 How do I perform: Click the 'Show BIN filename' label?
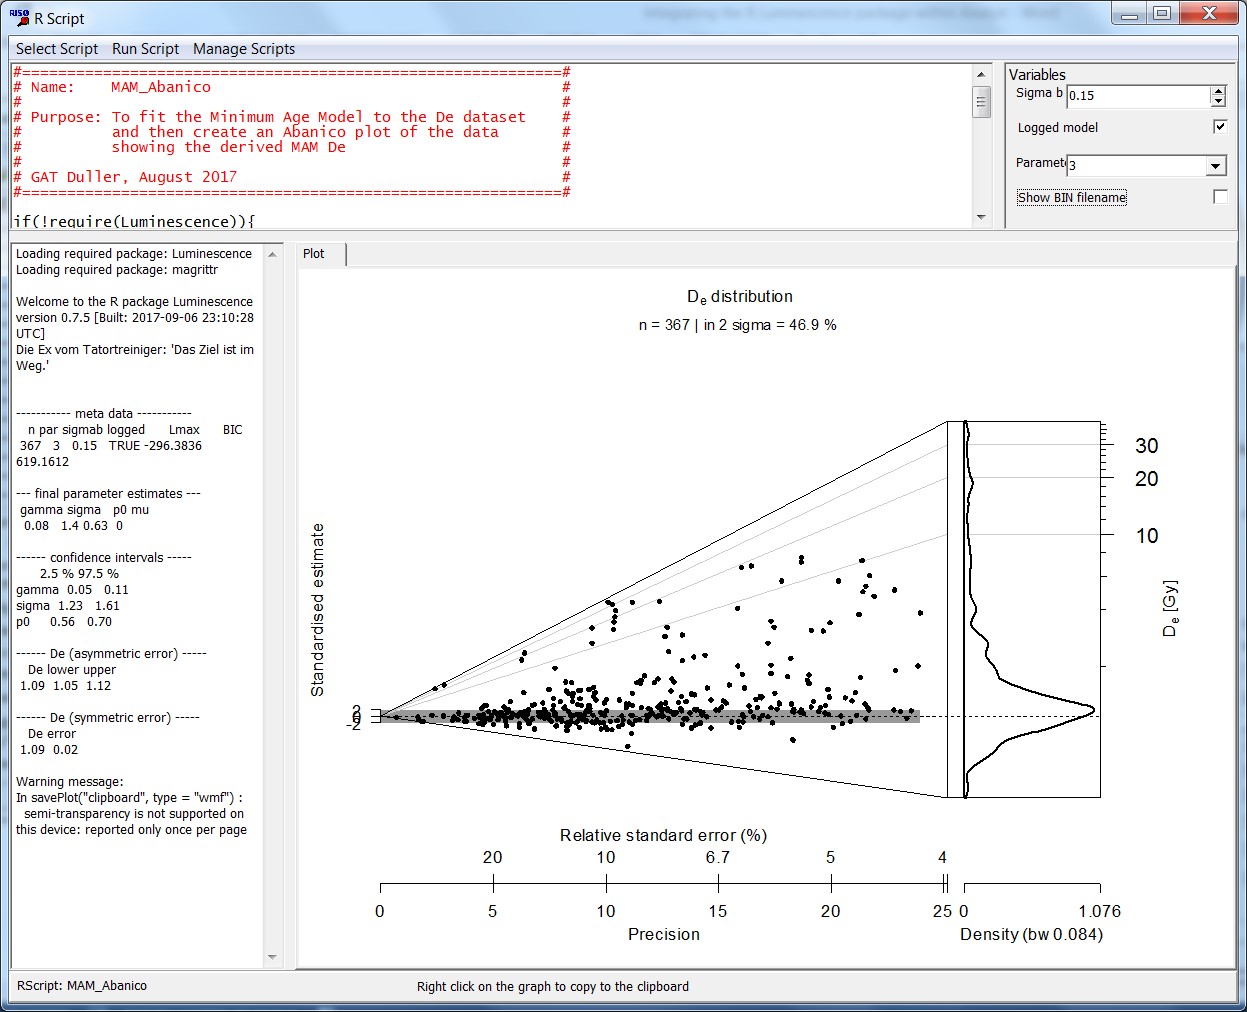[1072, 198]
